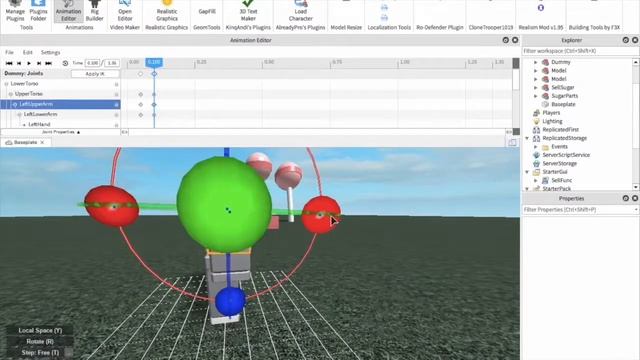Expand the Events folder arrow
Image resolution: width=640 pixels, height=360 pixels.
pyautogui.click(x=536, y=147)
